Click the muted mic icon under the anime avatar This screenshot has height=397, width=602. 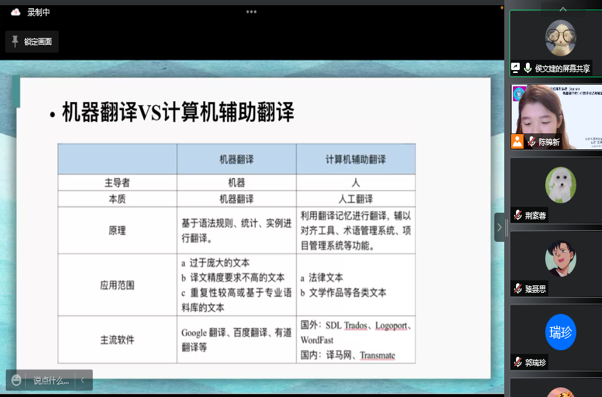tap(518, 288)
